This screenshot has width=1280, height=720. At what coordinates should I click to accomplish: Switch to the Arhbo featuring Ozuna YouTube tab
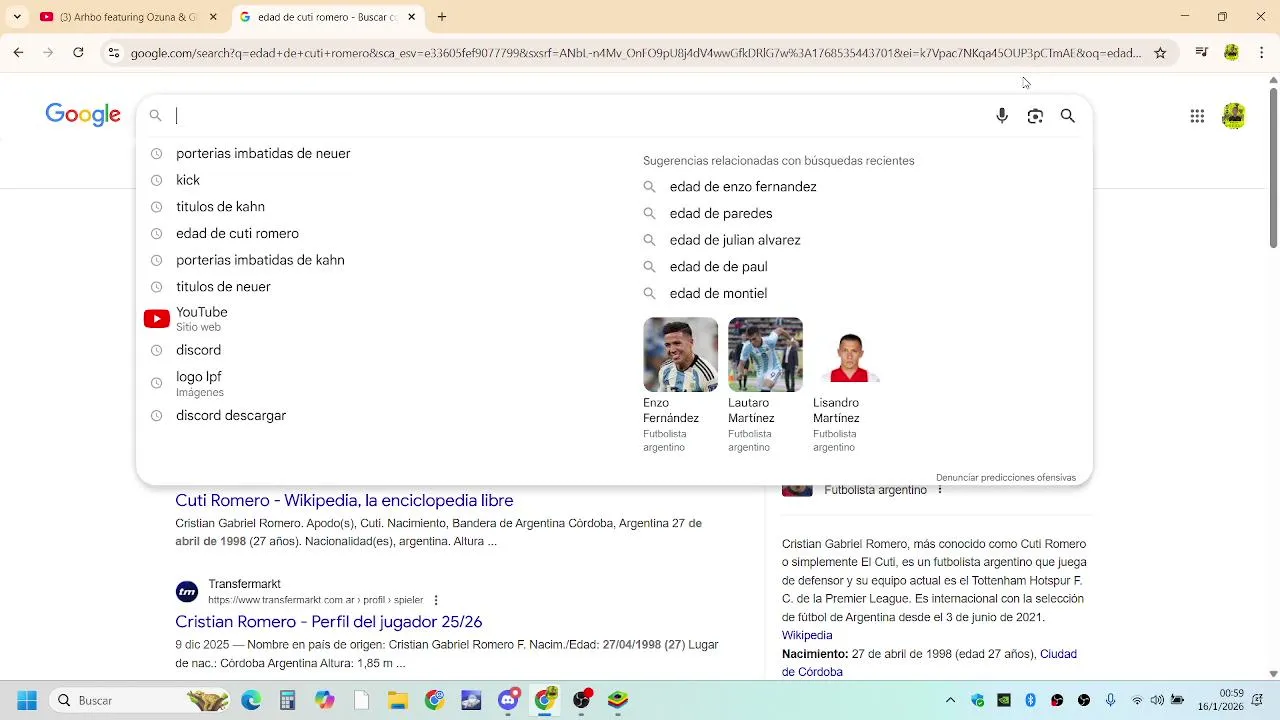point(127,17)
